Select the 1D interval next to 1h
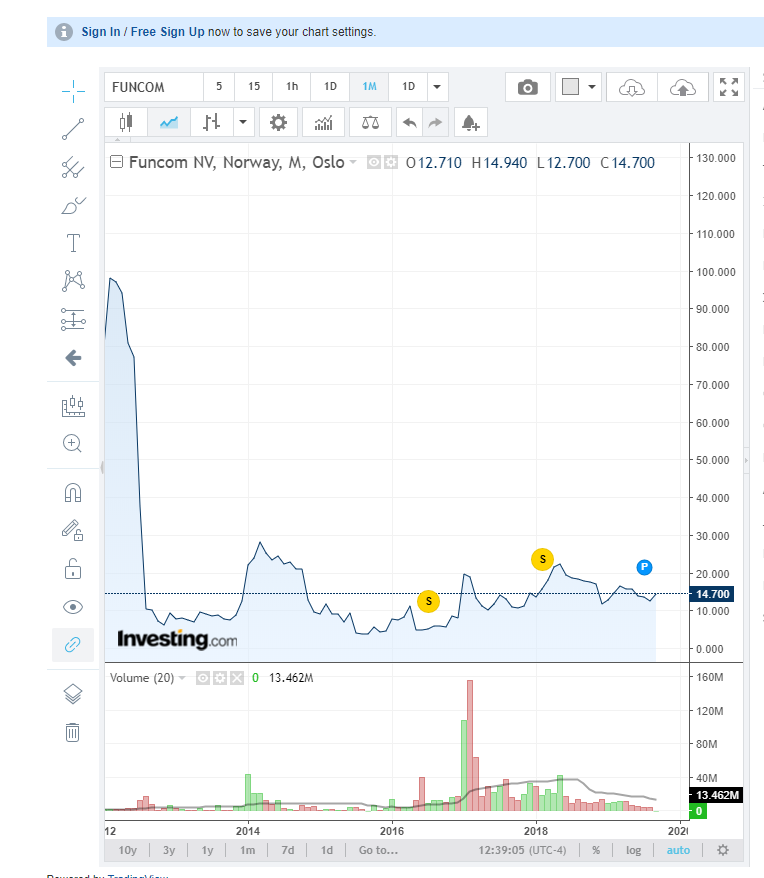764x878 pixels. pos(330,87)
